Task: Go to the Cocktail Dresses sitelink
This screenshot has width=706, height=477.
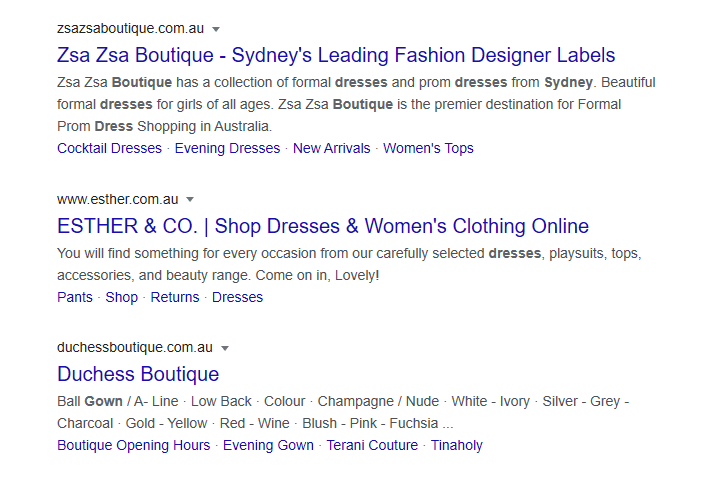Action: click(109, 148)
